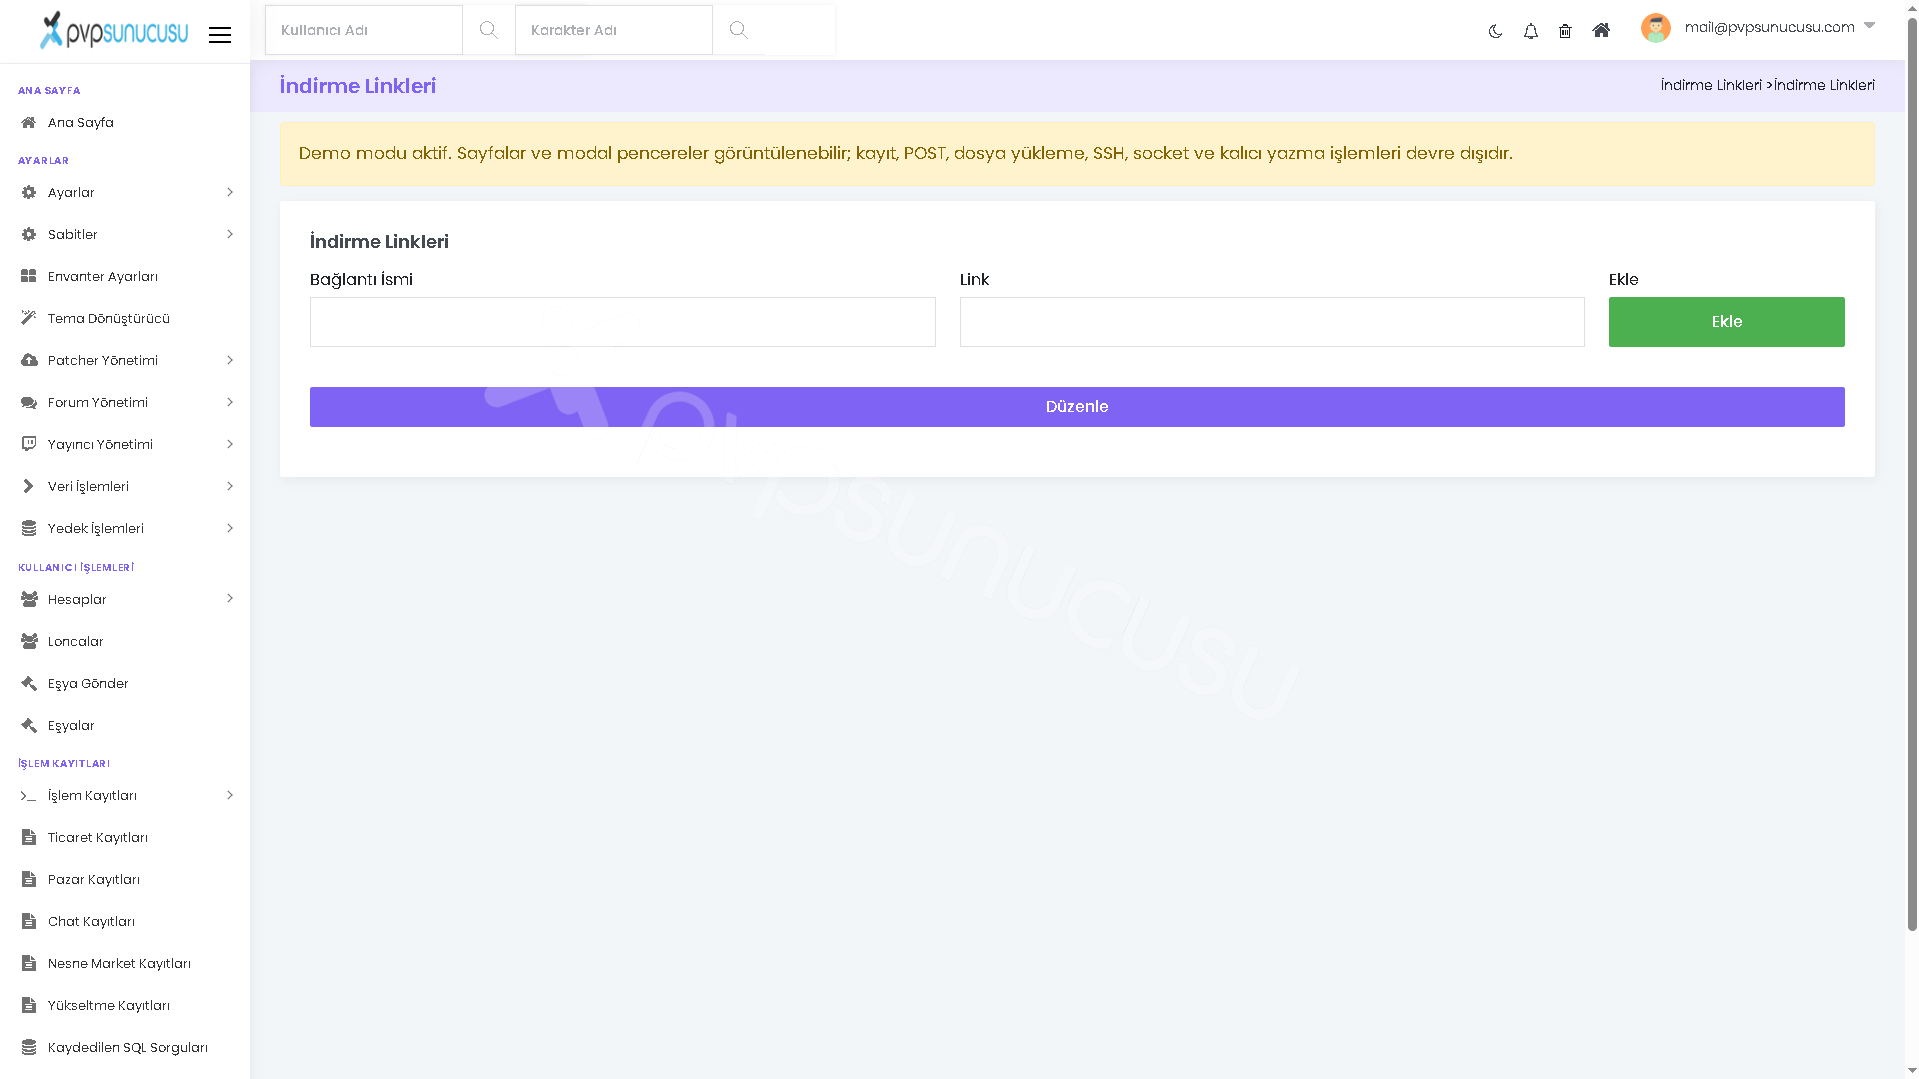Expand the Ayarlar submenu

pos(125,192)
